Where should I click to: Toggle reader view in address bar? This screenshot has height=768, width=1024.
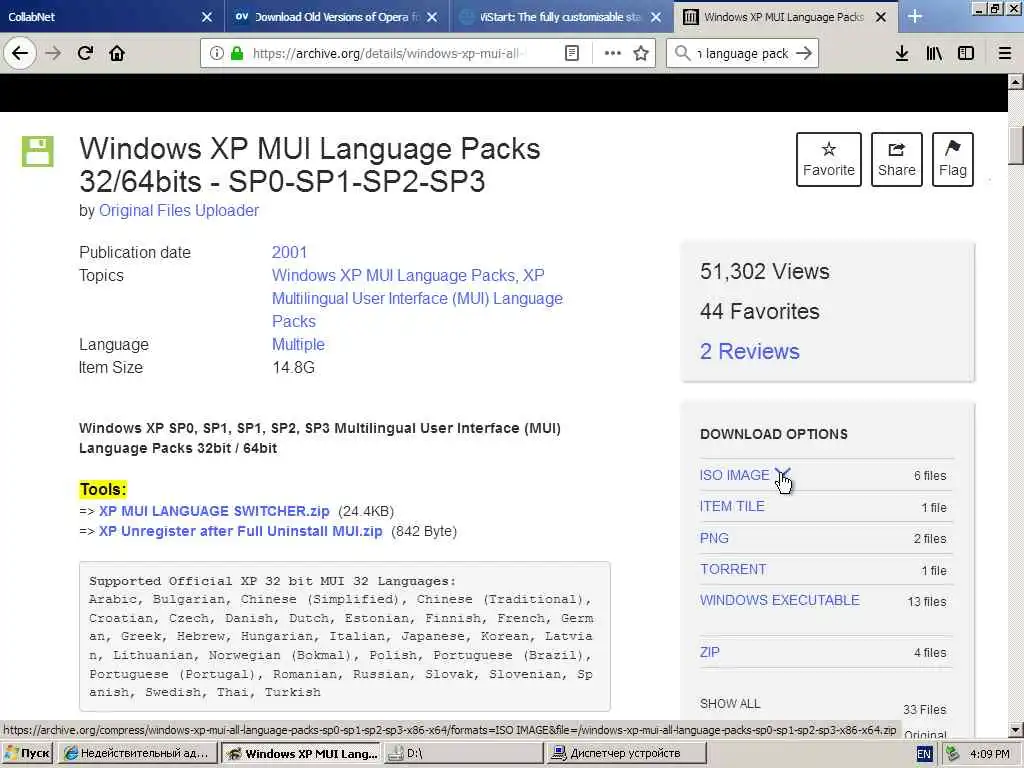[571, 54]
